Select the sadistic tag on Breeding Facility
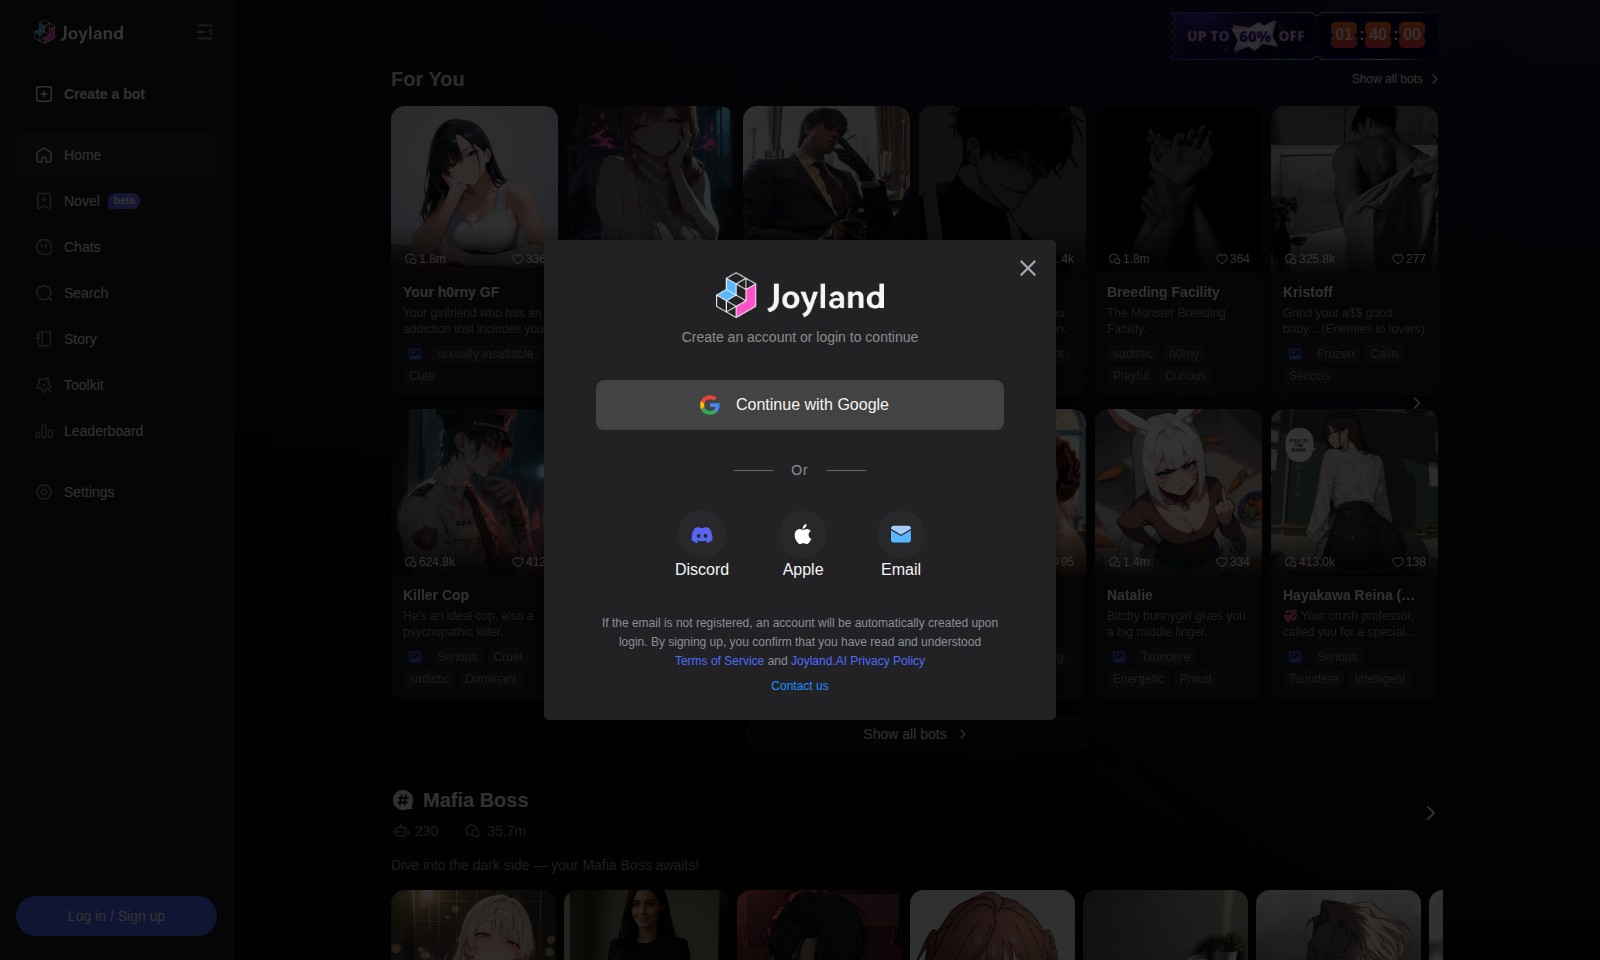Viewport: 1600px width, 960px height. (x=1133, y=354)
